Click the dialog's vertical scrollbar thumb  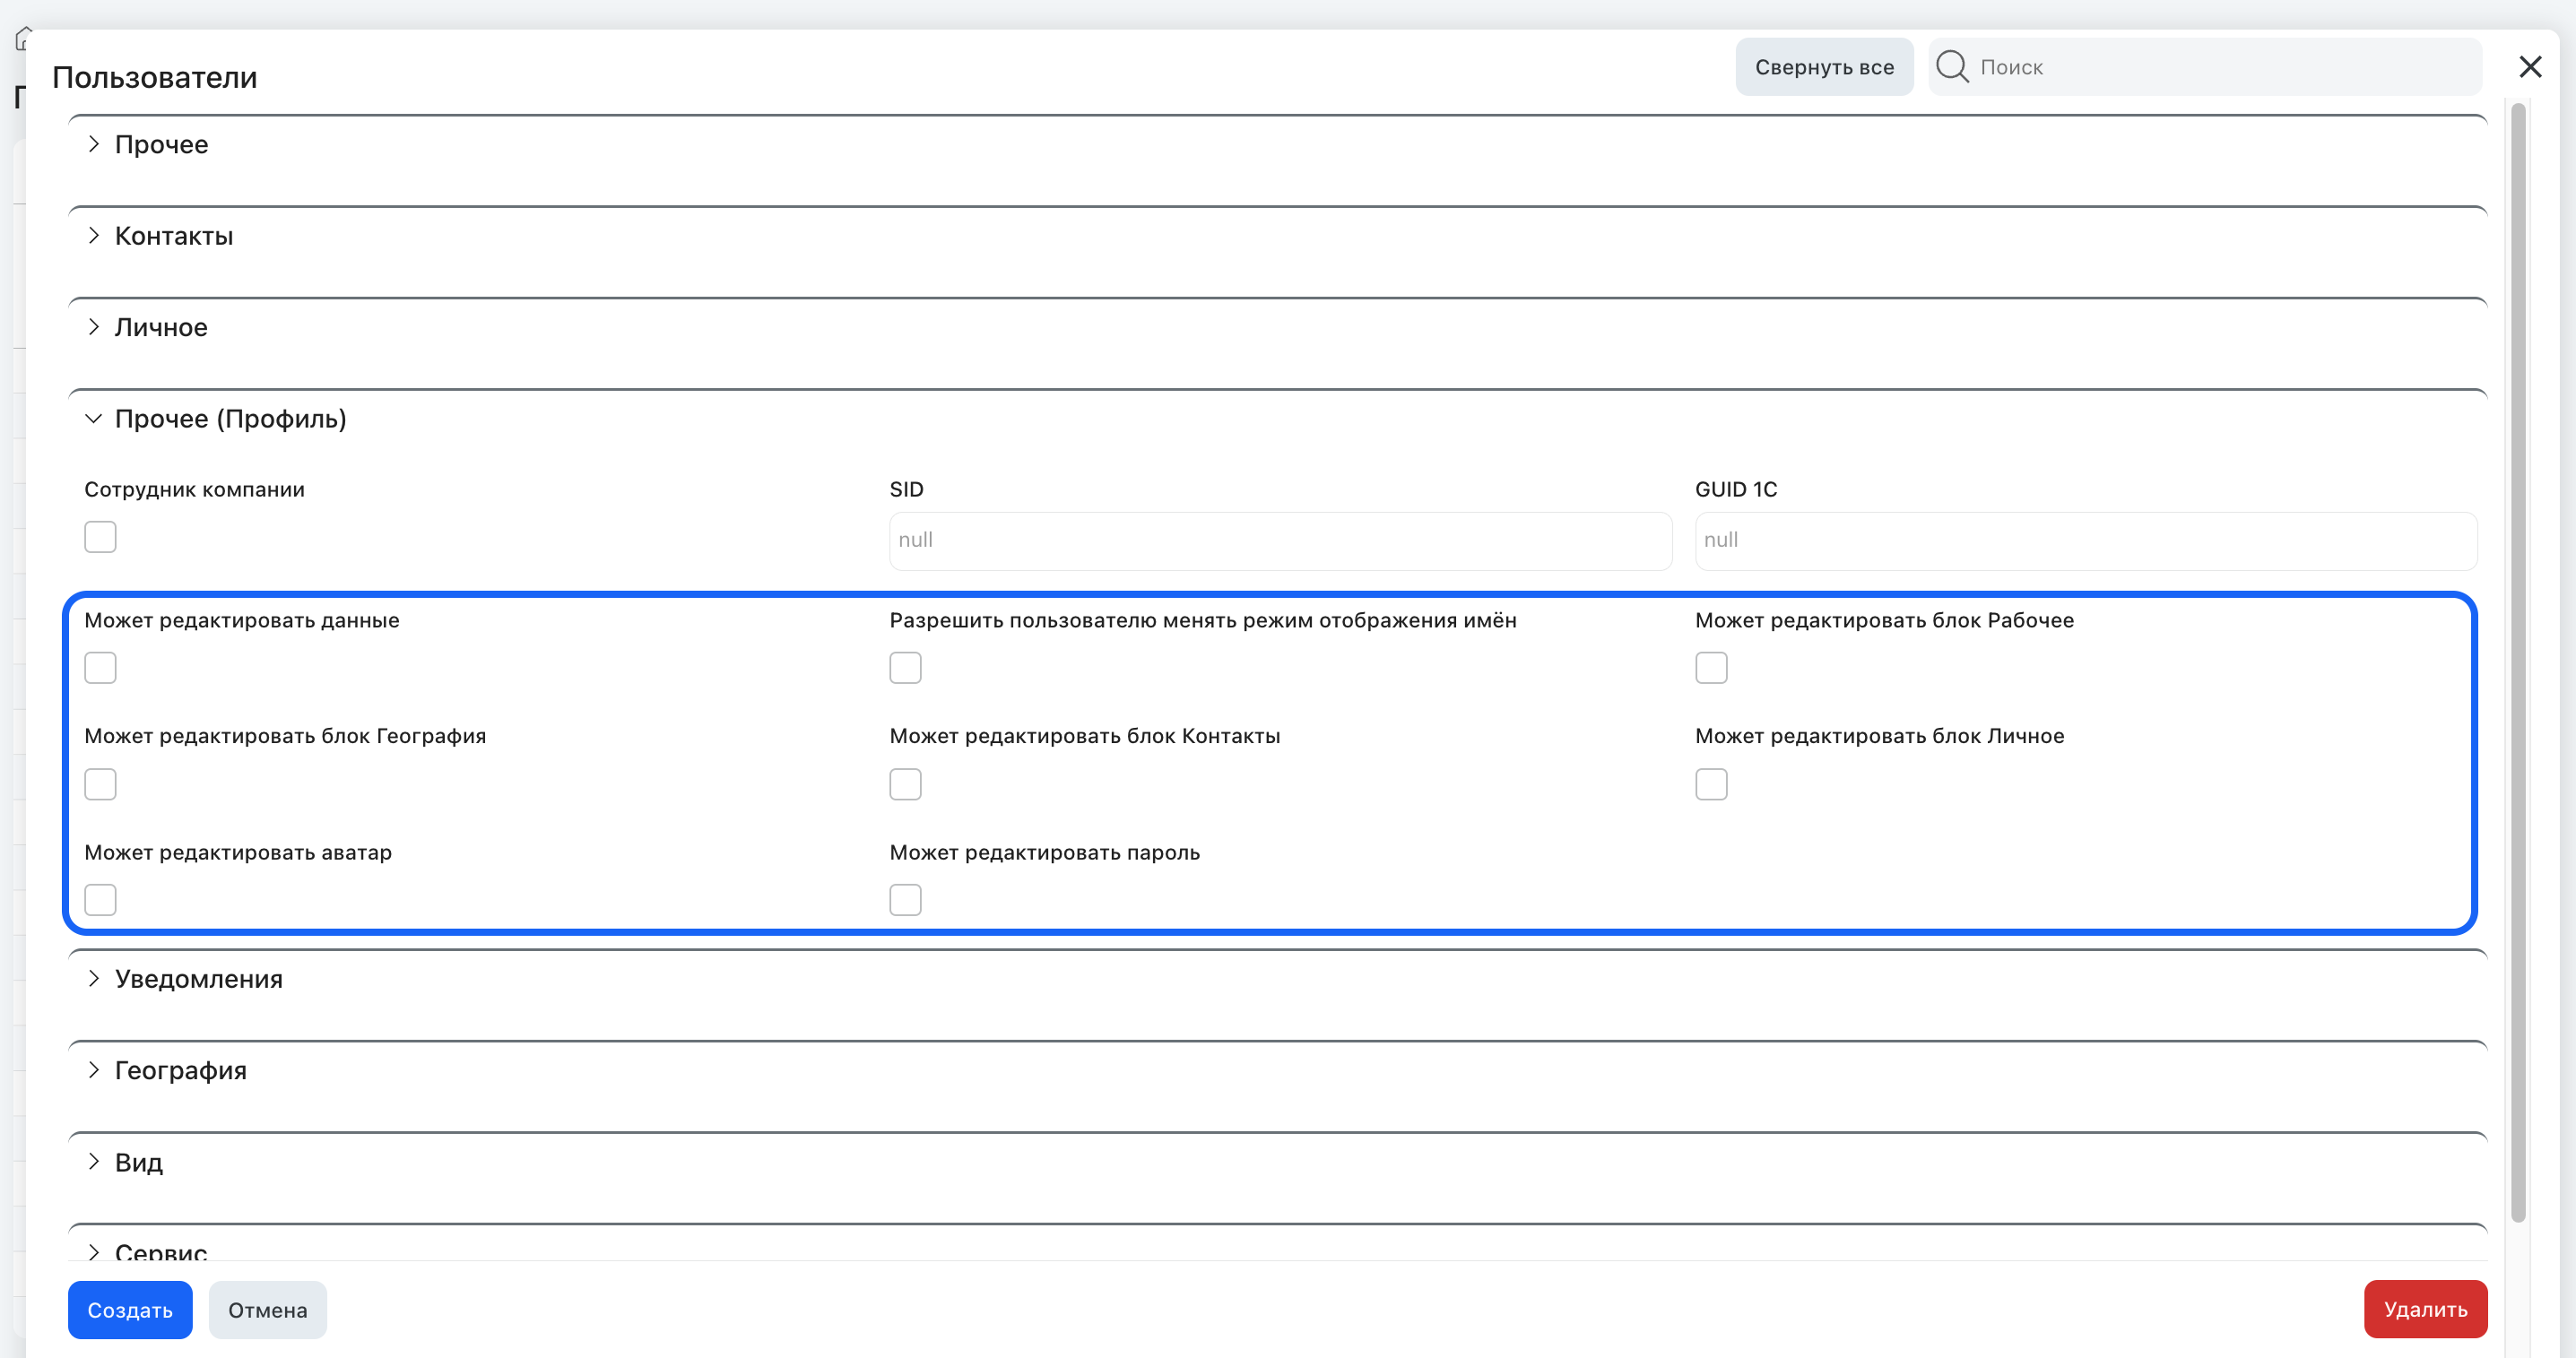[2518, 661]
